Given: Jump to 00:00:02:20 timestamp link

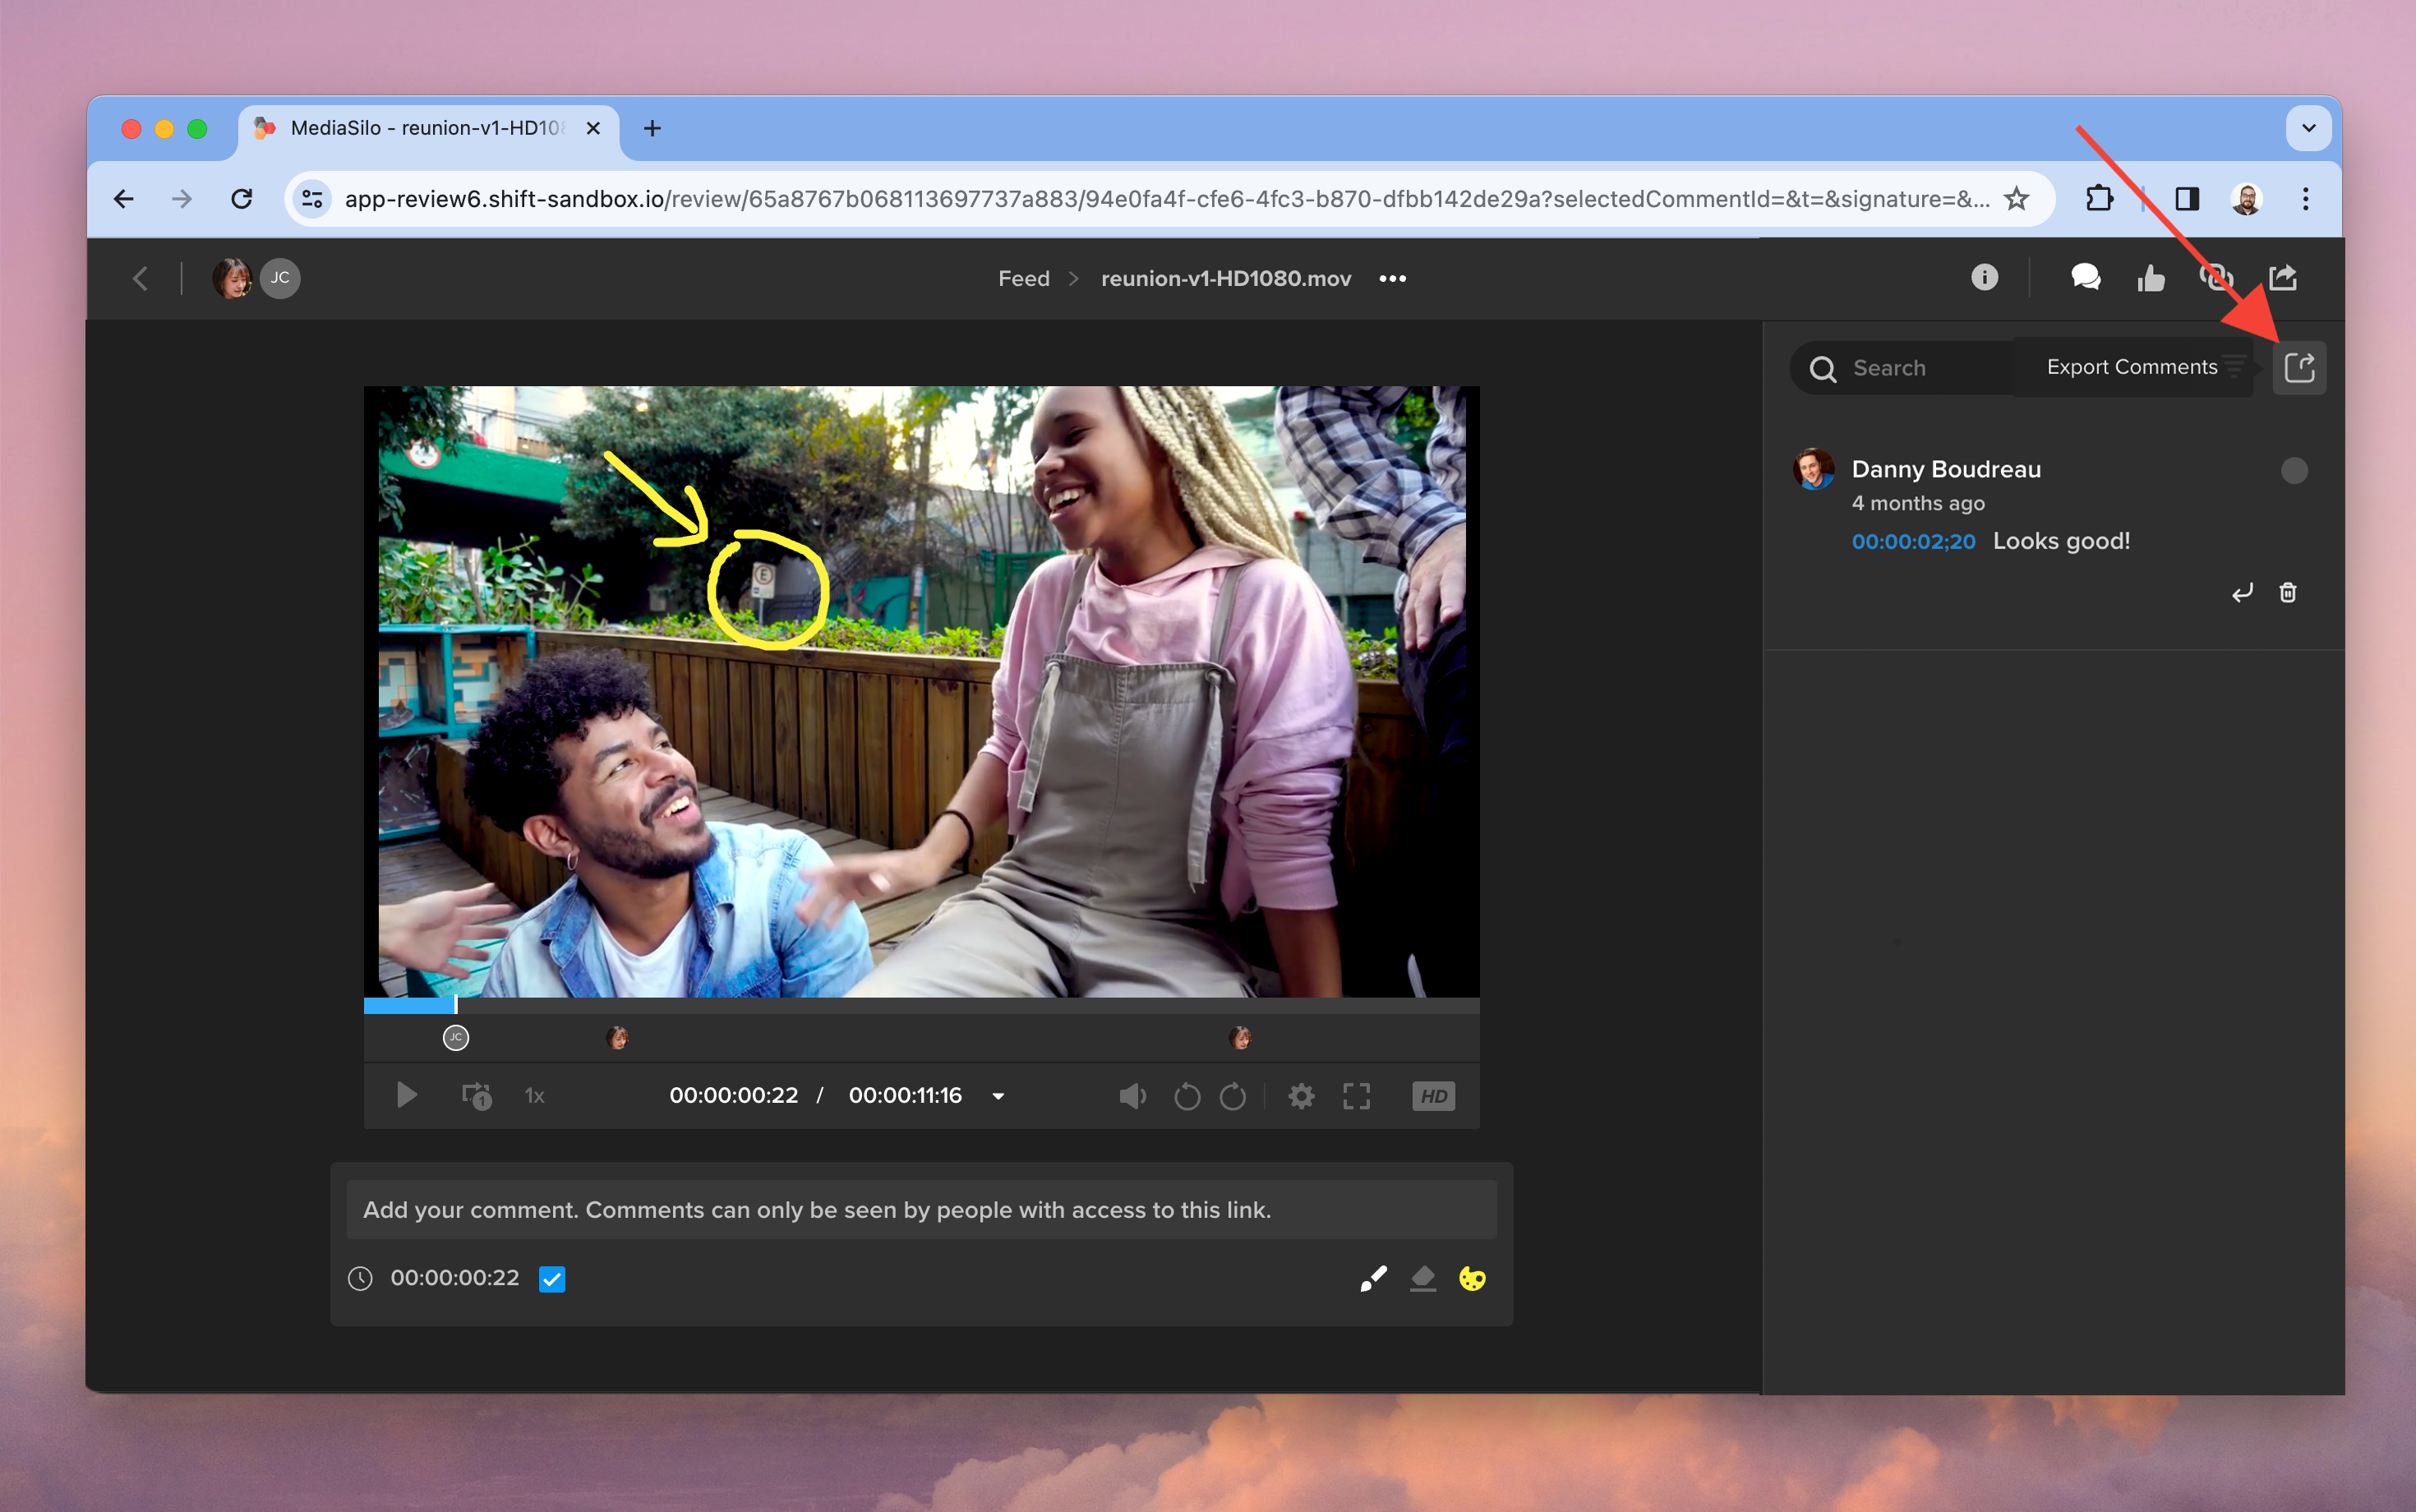Looking at the screenshot, I should pos(1912,541).
